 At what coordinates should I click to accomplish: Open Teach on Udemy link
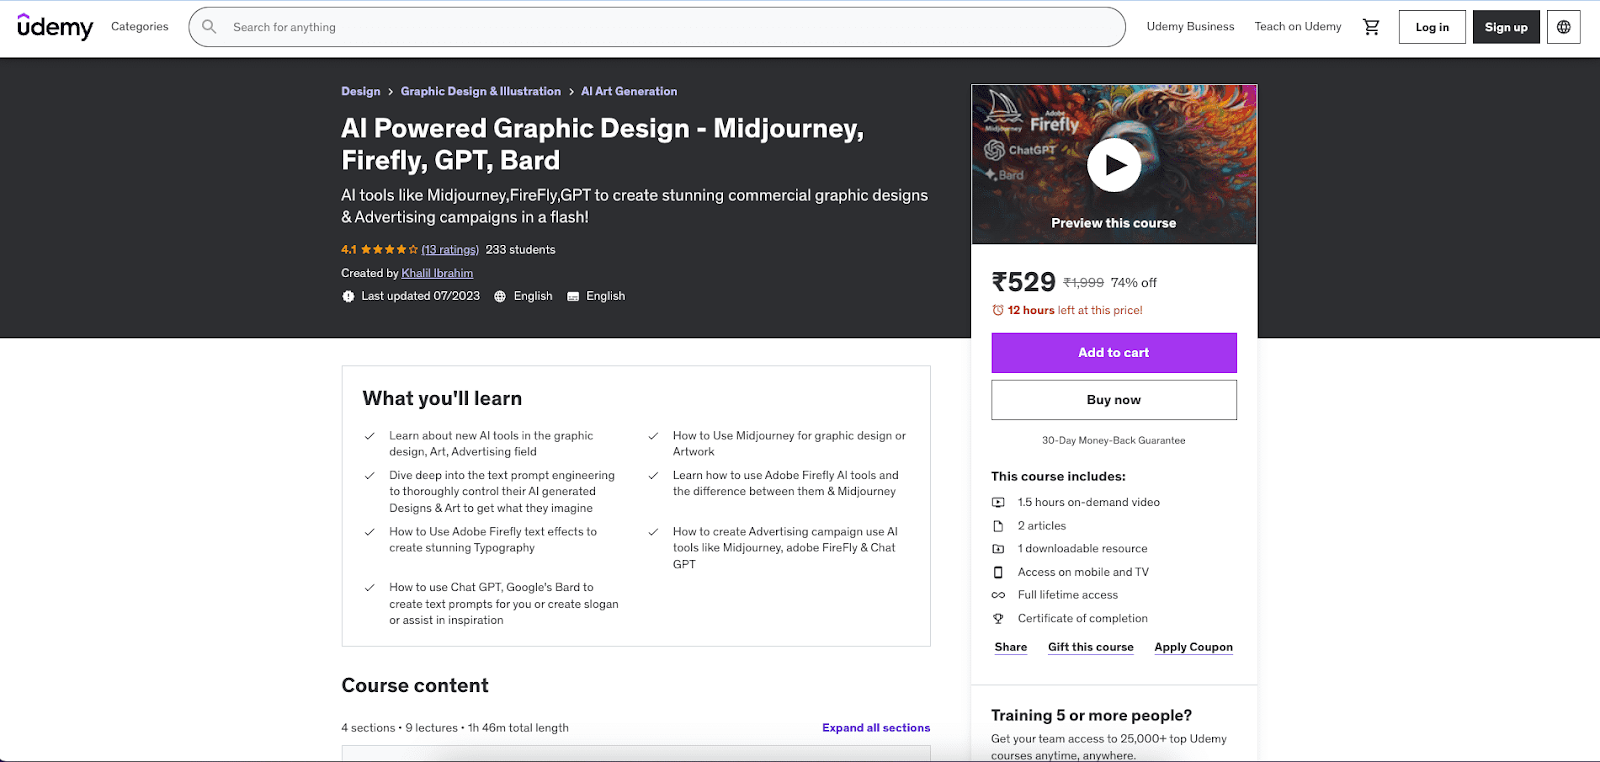1298,27
